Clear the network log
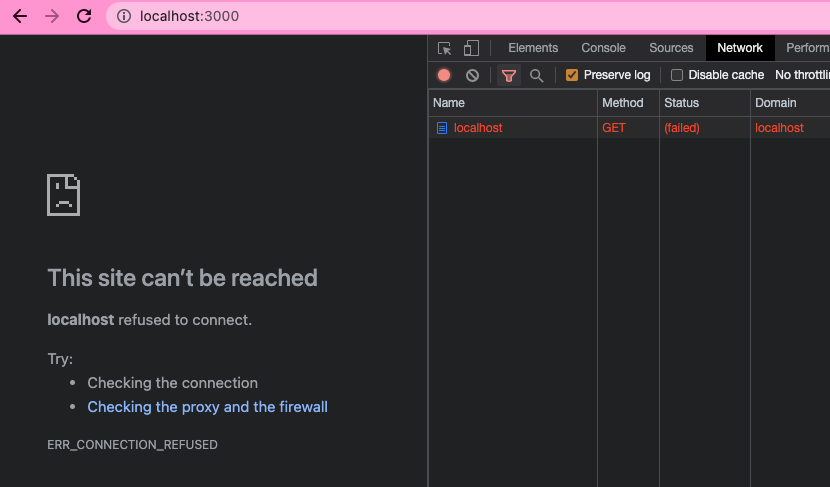Image resolution: width=830 pixels, height=487 pixels. click(x=473, y=75)
